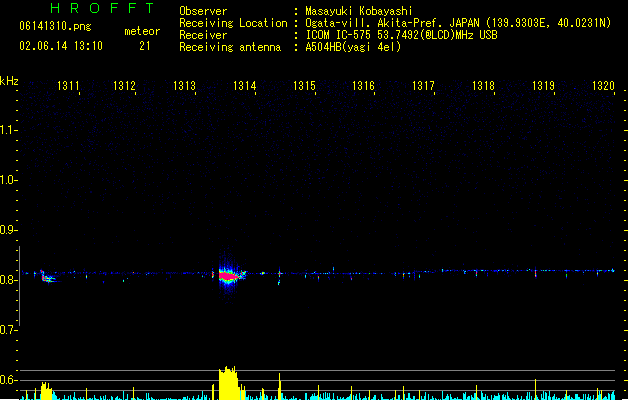Screen dimensions: 629x400
Task: Click the 1319 time marker
Action: 543,86
